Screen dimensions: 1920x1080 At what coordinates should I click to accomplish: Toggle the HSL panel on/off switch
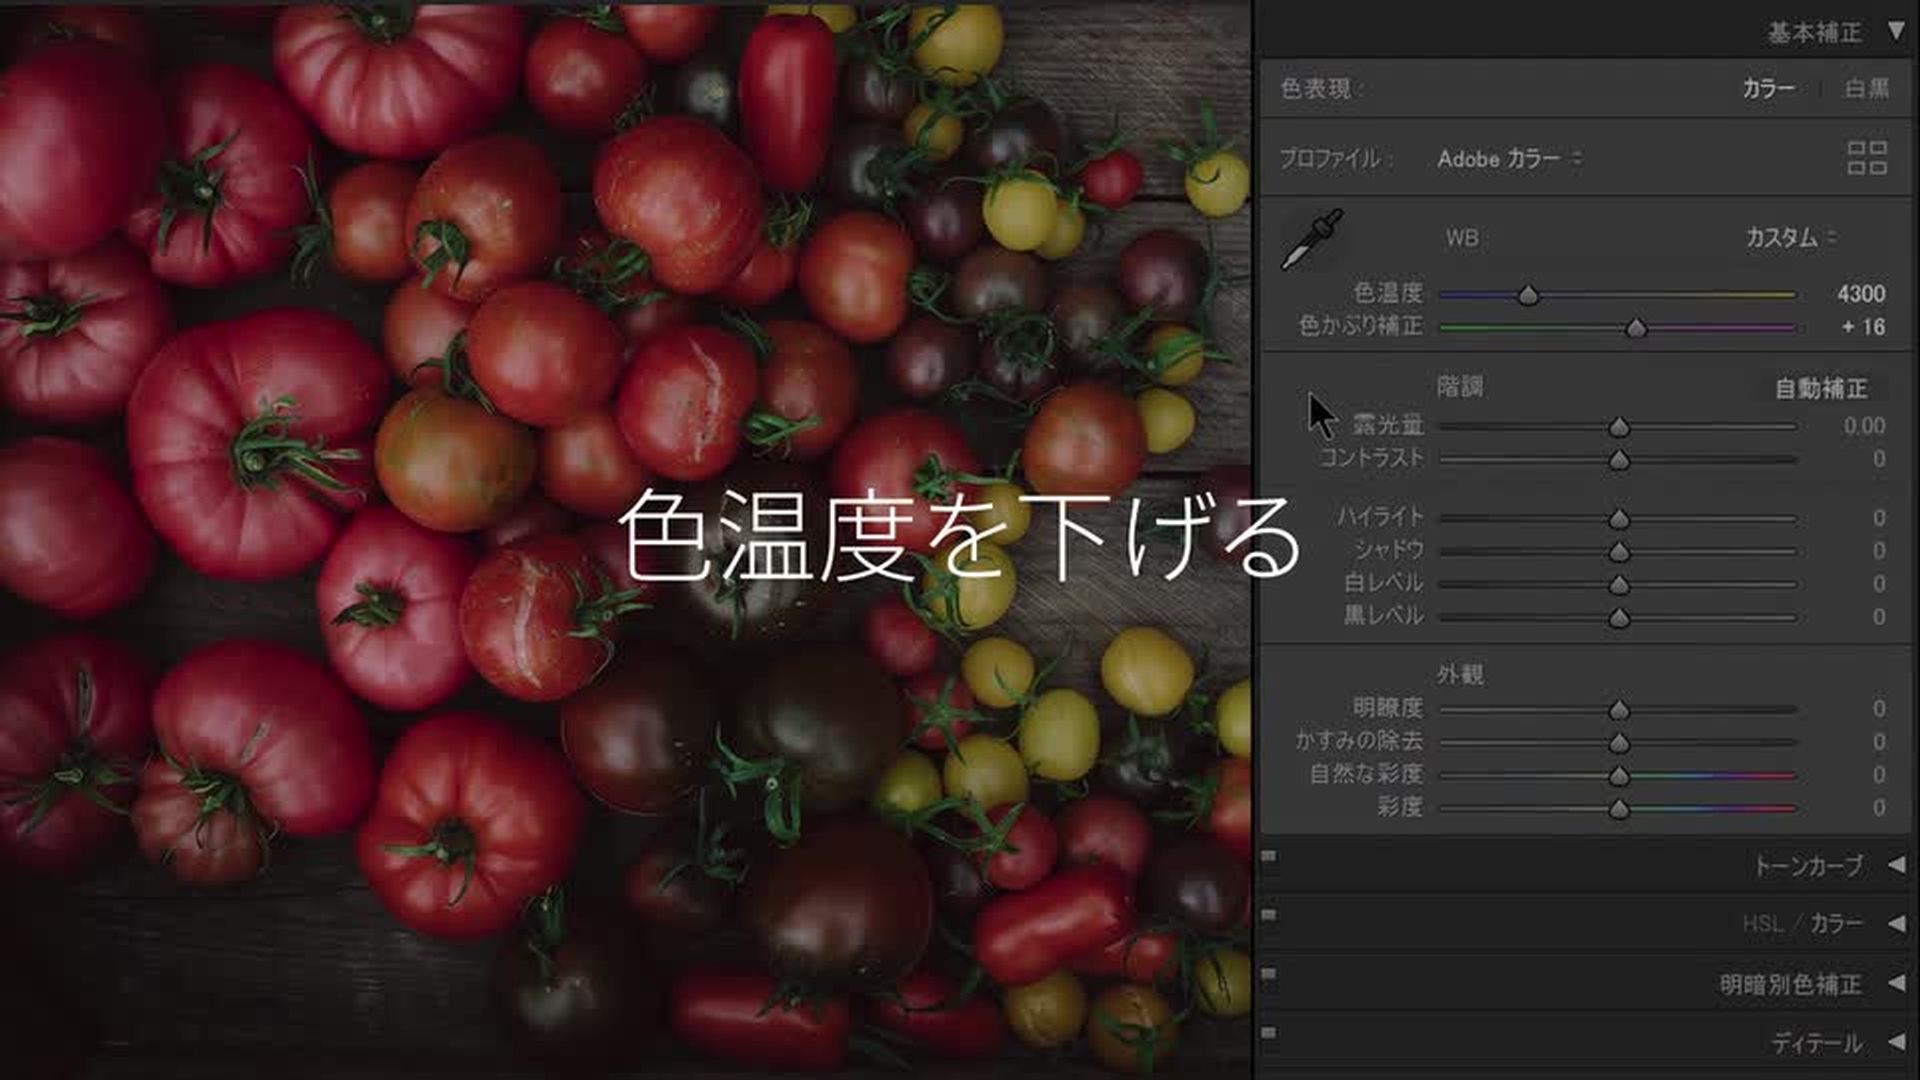pyautogui.click(x=1269, y=915)
